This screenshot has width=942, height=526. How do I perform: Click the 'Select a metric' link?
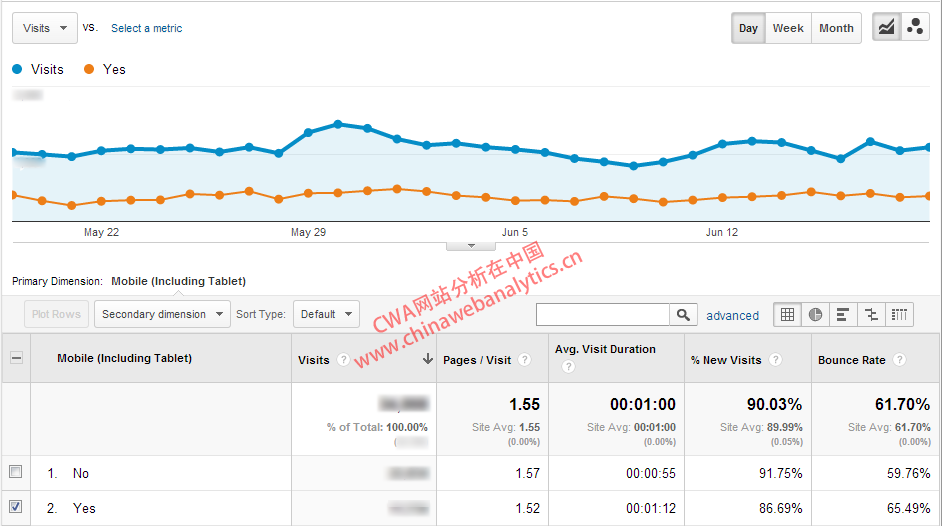(147, 28)
